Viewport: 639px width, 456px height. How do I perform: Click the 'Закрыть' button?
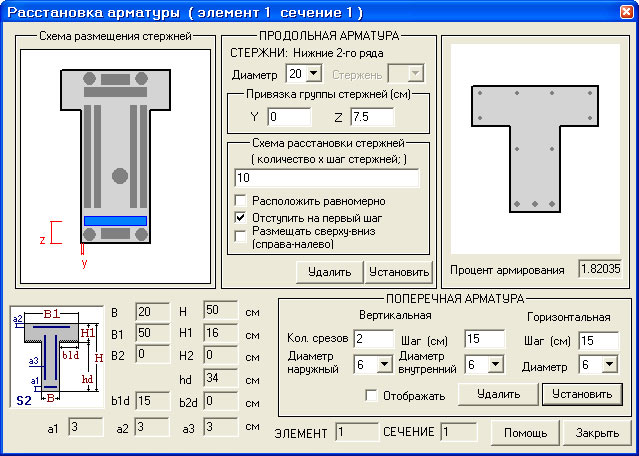[596, 433]
